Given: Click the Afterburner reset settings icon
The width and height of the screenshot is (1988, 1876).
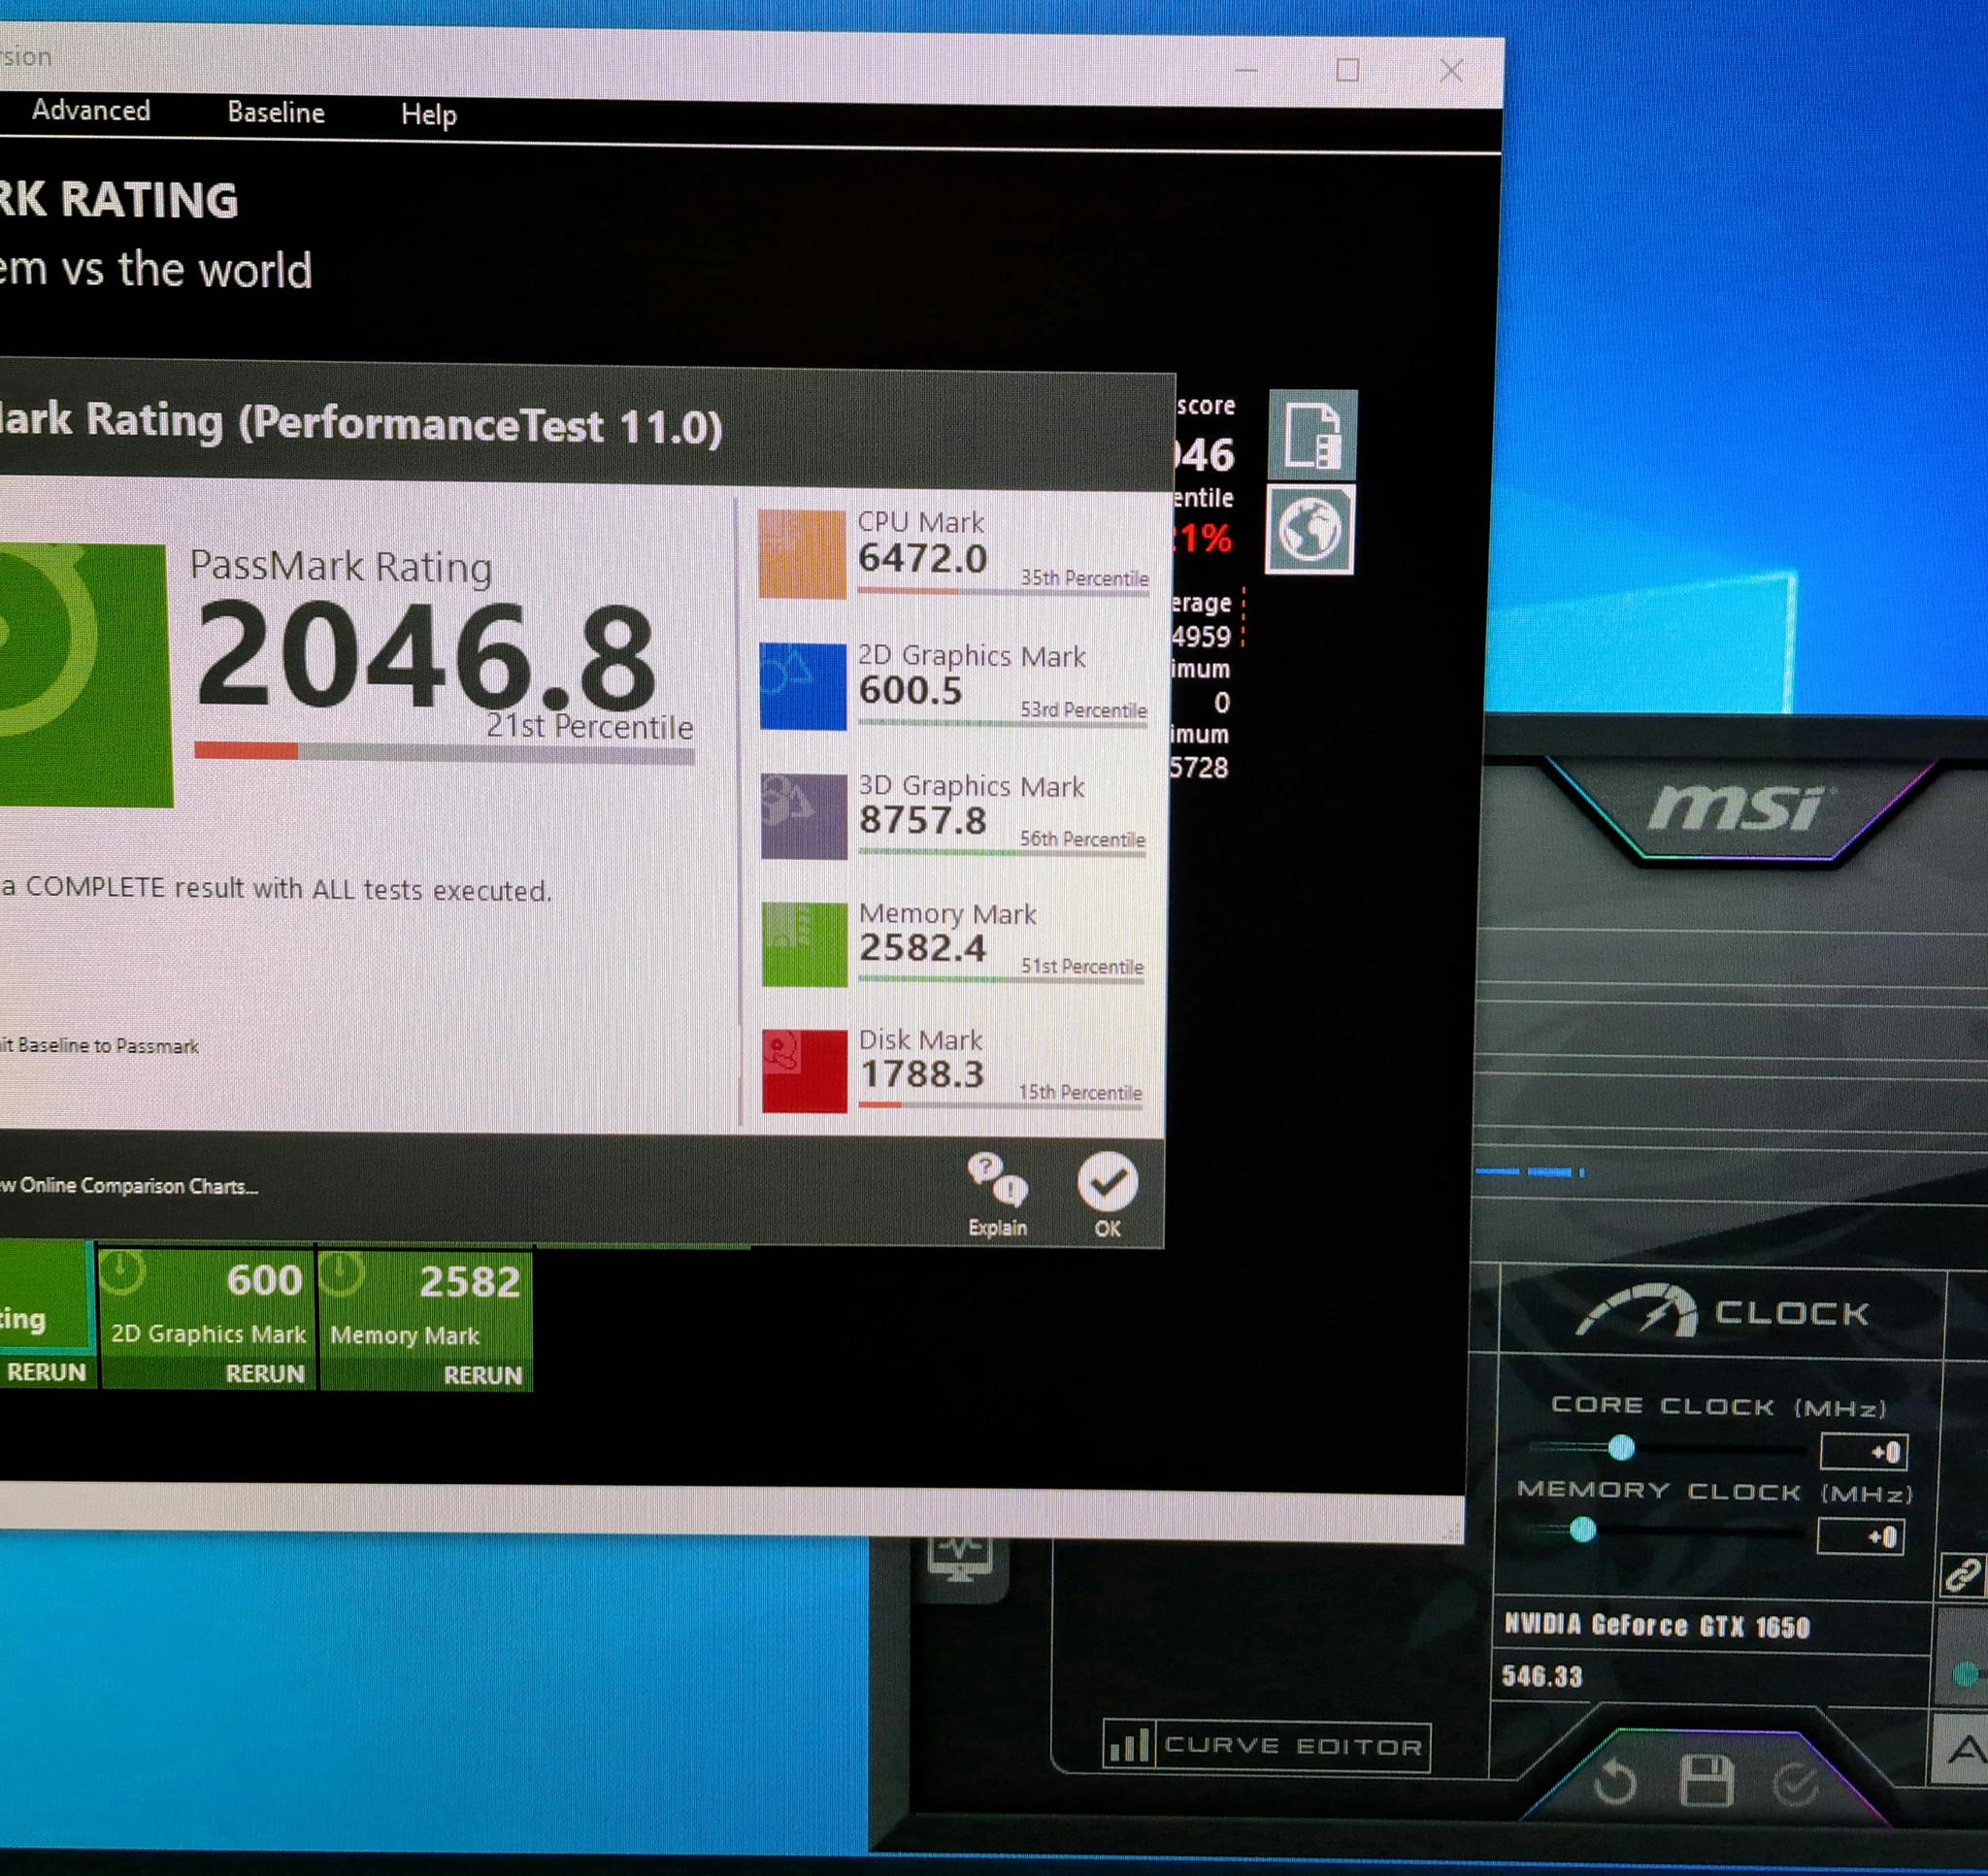Looking at the screenshot, I should (x=1615, y=1783).
